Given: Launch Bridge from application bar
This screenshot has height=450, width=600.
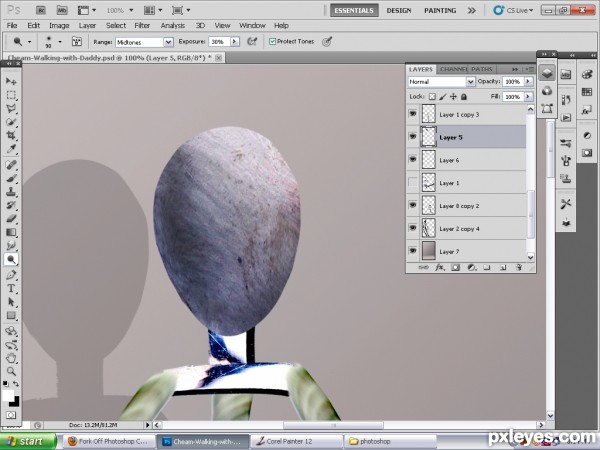Looking at the screenshot, I should [x=41, y=10].
